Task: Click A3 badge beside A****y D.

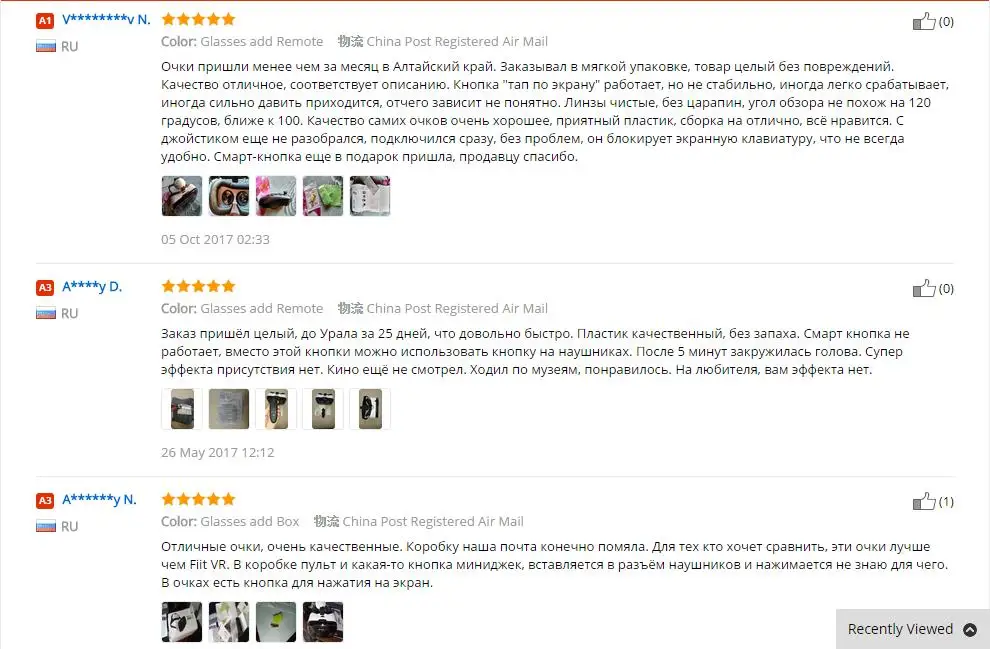Action: (x=45, y=287)
